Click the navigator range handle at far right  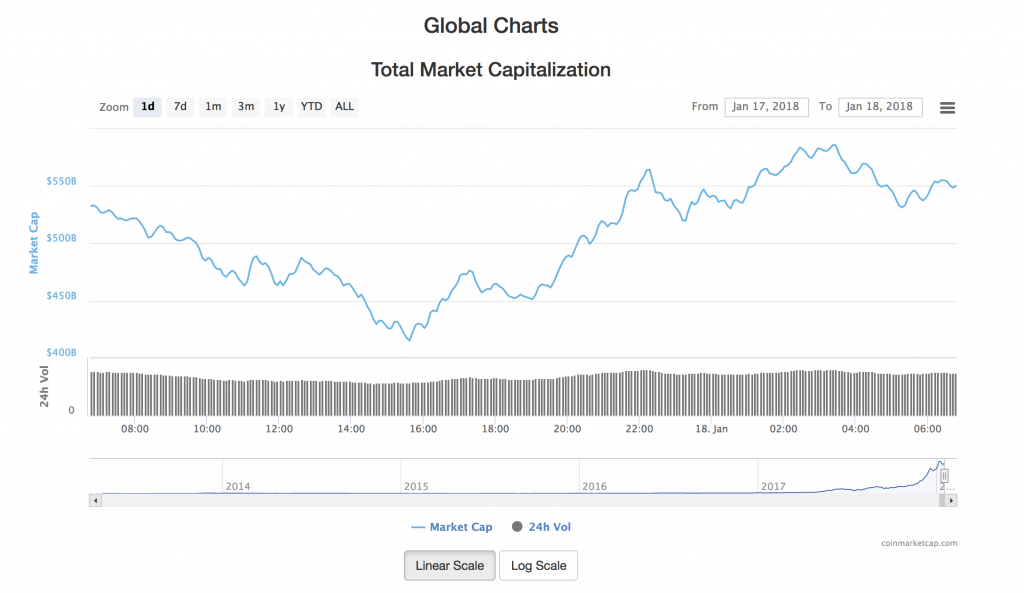click(944, 477)
